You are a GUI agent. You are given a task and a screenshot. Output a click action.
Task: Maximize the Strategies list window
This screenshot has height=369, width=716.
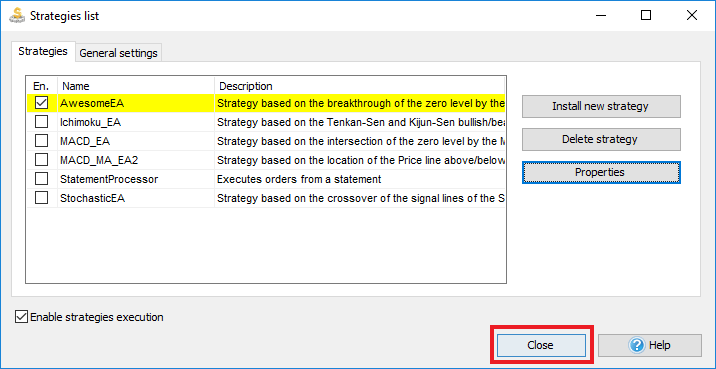pos(646,16)
